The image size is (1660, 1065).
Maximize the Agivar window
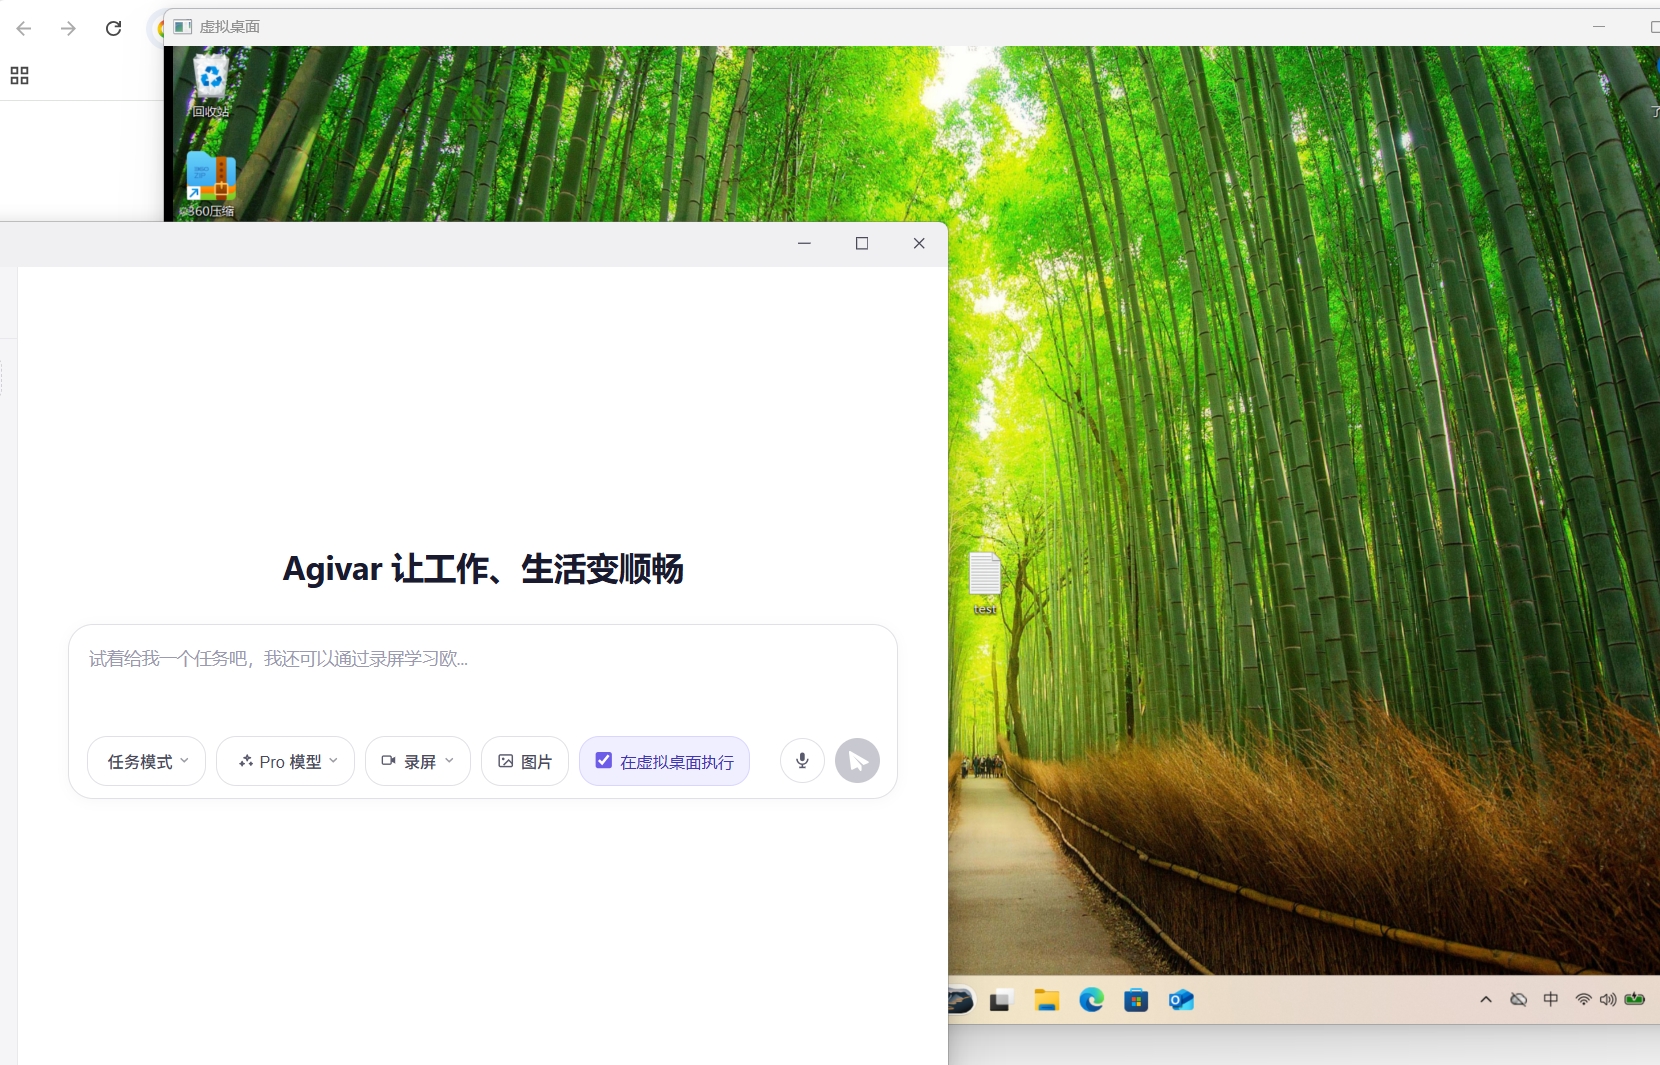coord(862,243)
